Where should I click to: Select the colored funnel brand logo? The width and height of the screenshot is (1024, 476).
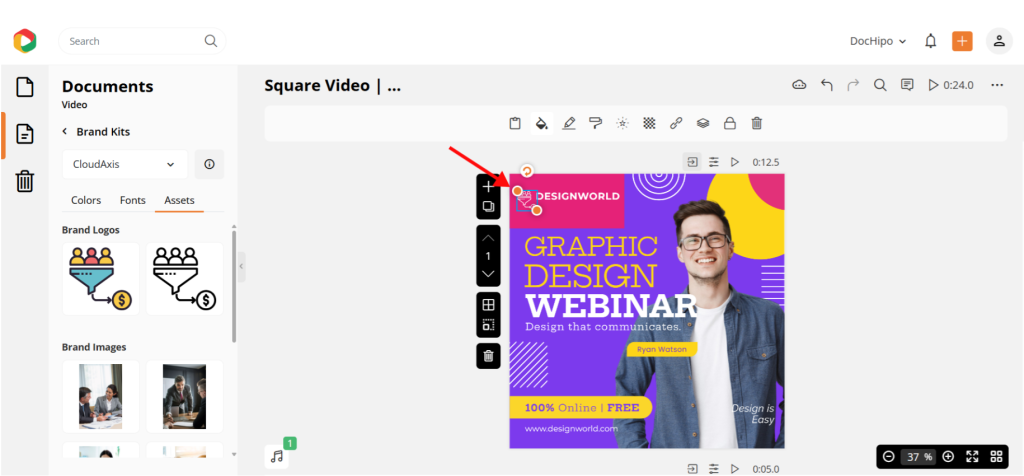click(101, 279)
